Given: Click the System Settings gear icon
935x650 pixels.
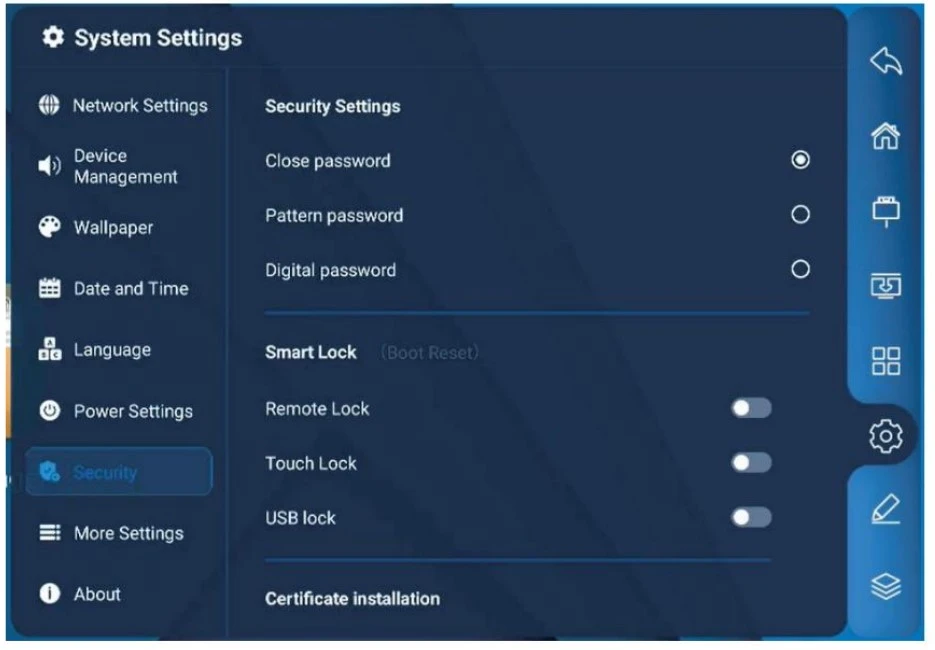Looking at the screenshot, I should [52, 37].
